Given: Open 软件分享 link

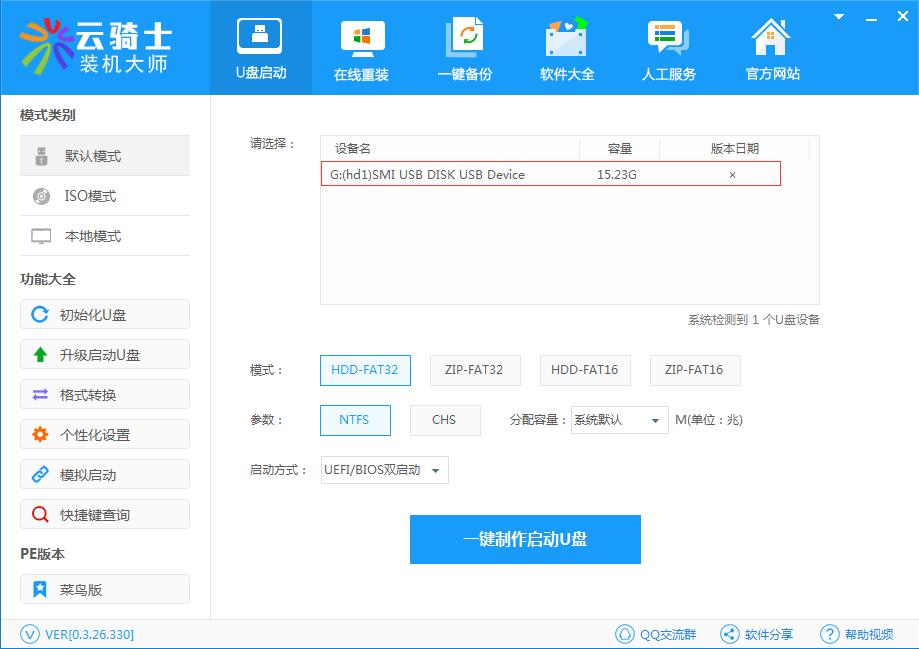Looking at the screenshot, I should point(768,634).
